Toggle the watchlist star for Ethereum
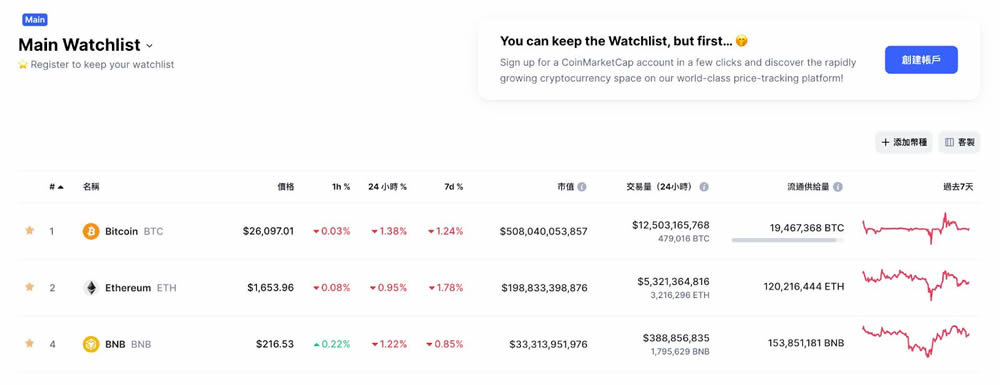Screen dimensions: 1000x385 coord(29,287)
